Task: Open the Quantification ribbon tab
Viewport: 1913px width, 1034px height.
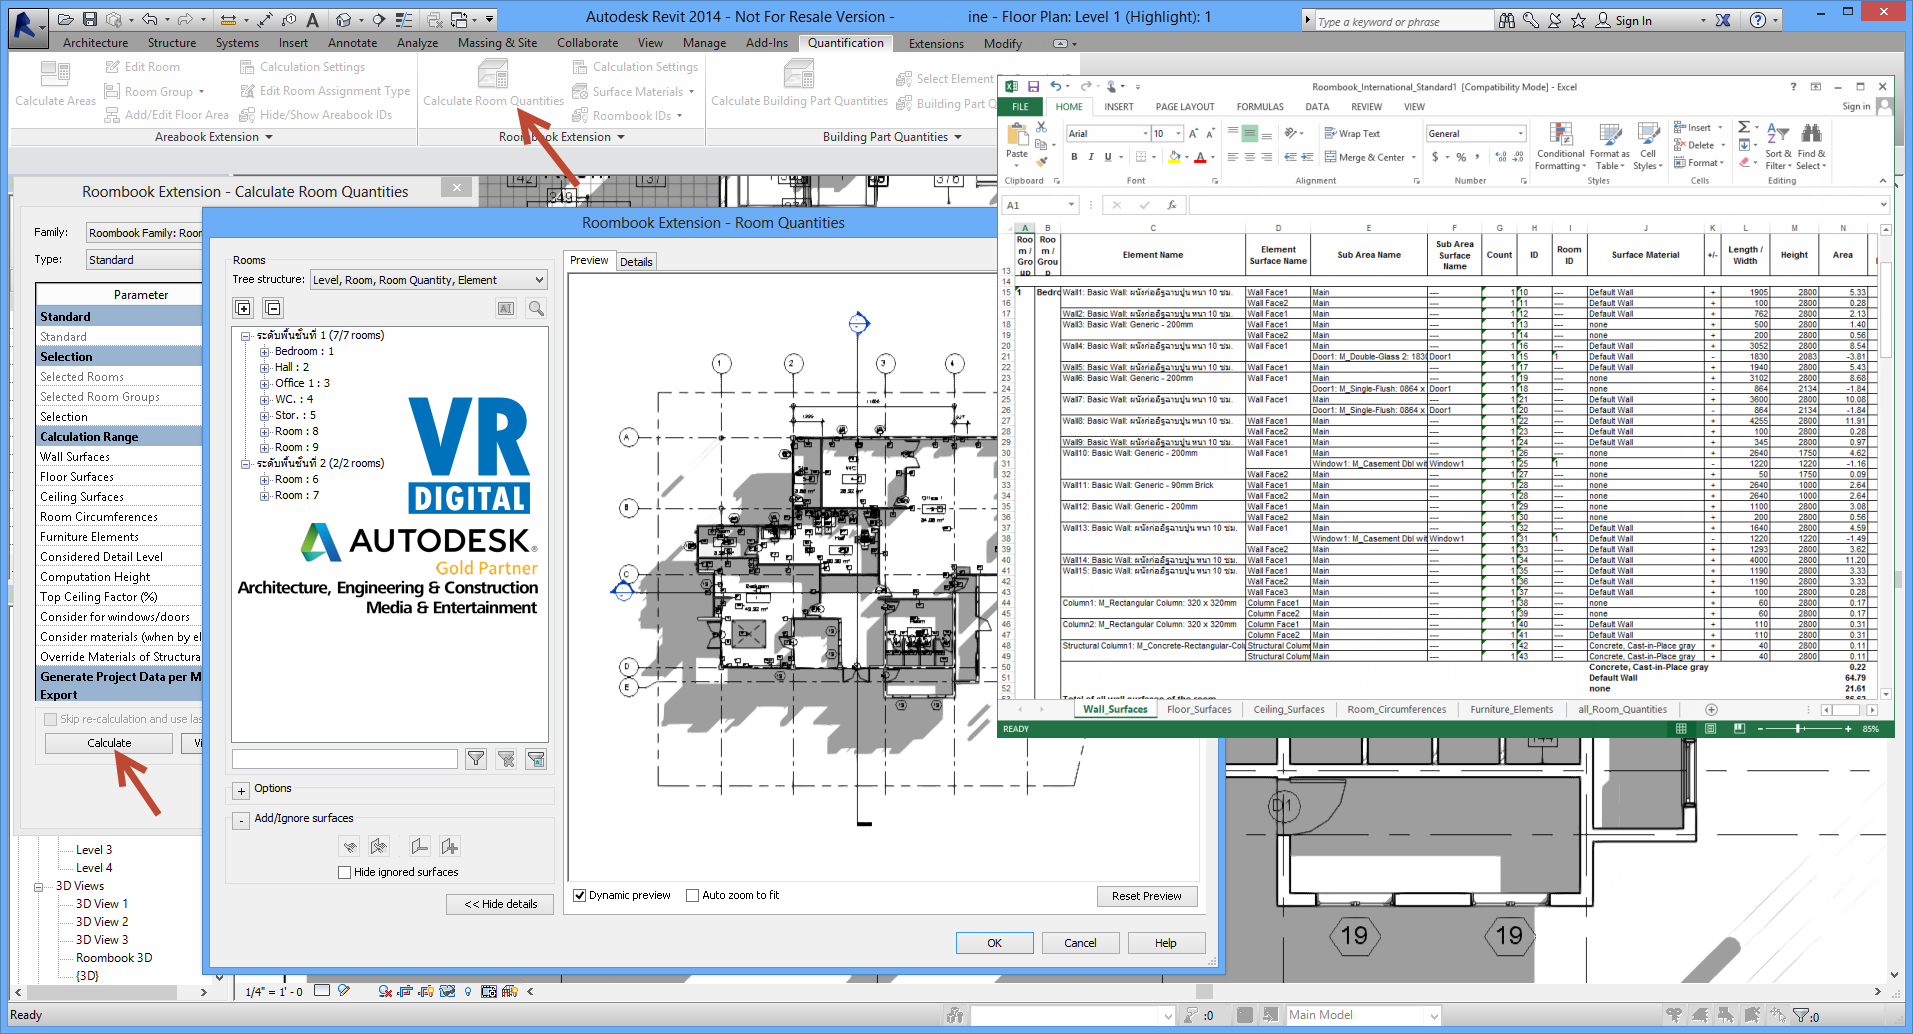Action: pos(846,43)
